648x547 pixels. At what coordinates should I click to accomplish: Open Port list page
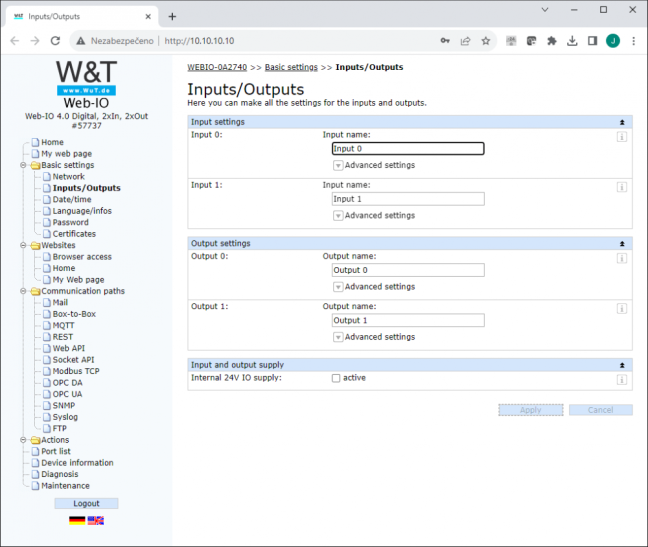56,452
